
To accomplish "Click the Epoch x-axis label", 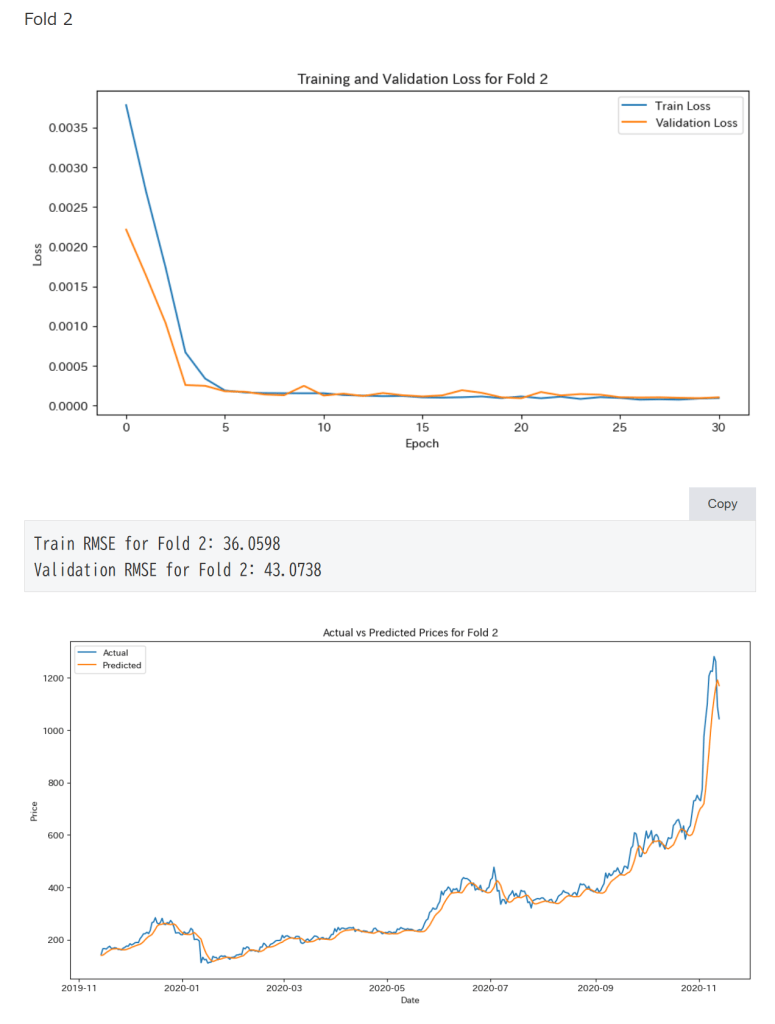I will [422, 443].
